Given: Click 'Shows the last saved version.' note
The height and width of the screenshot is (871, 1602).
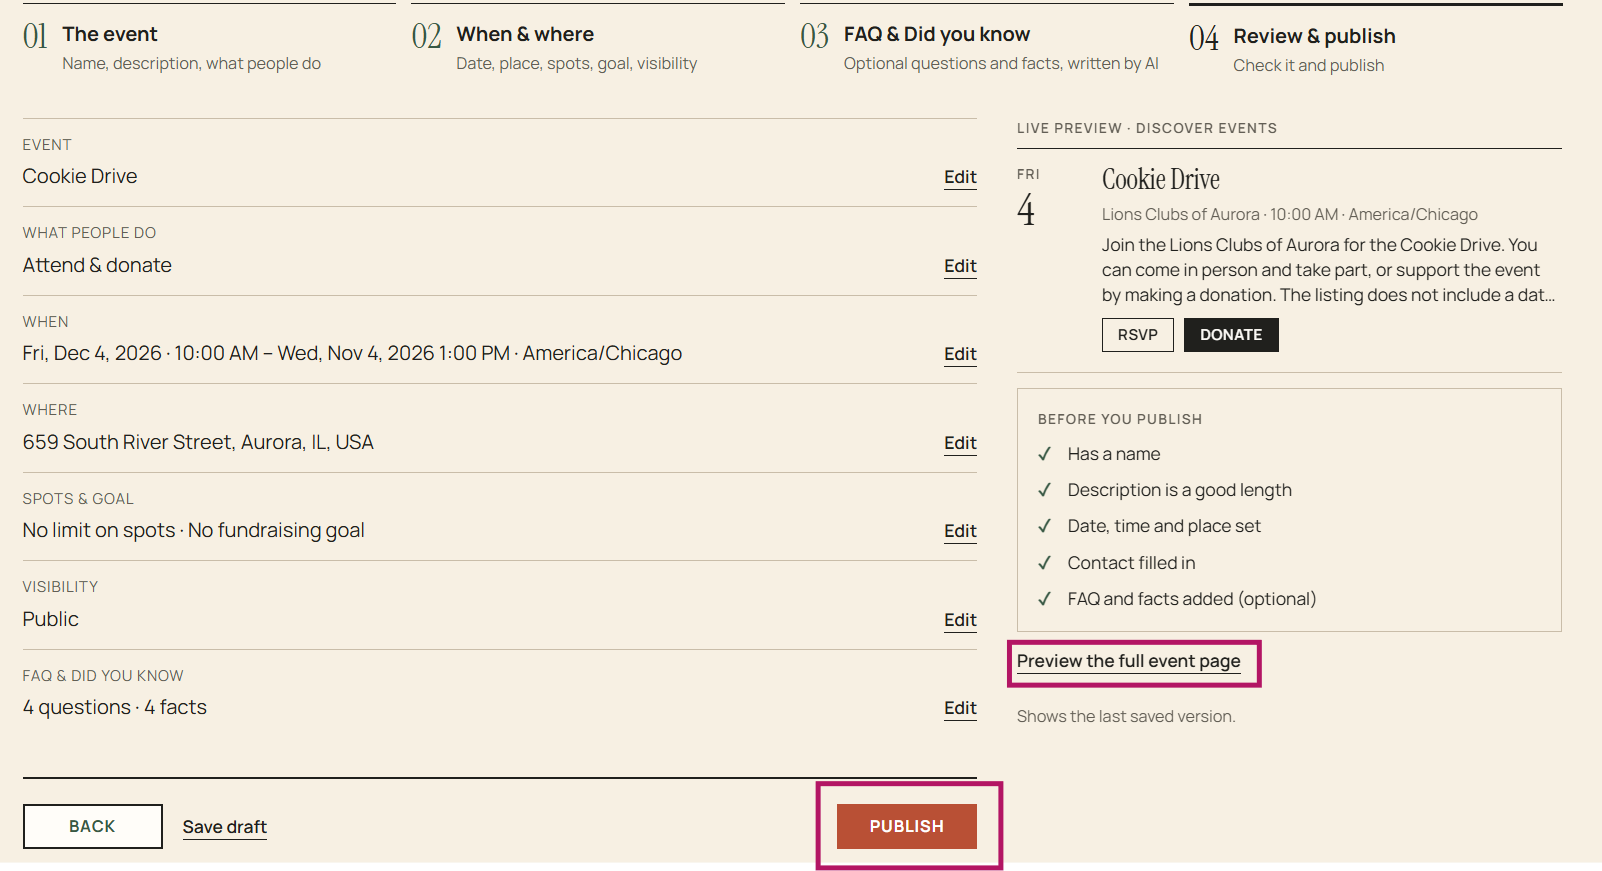Looking at the screenshot, I should [x=1126, y=716].
